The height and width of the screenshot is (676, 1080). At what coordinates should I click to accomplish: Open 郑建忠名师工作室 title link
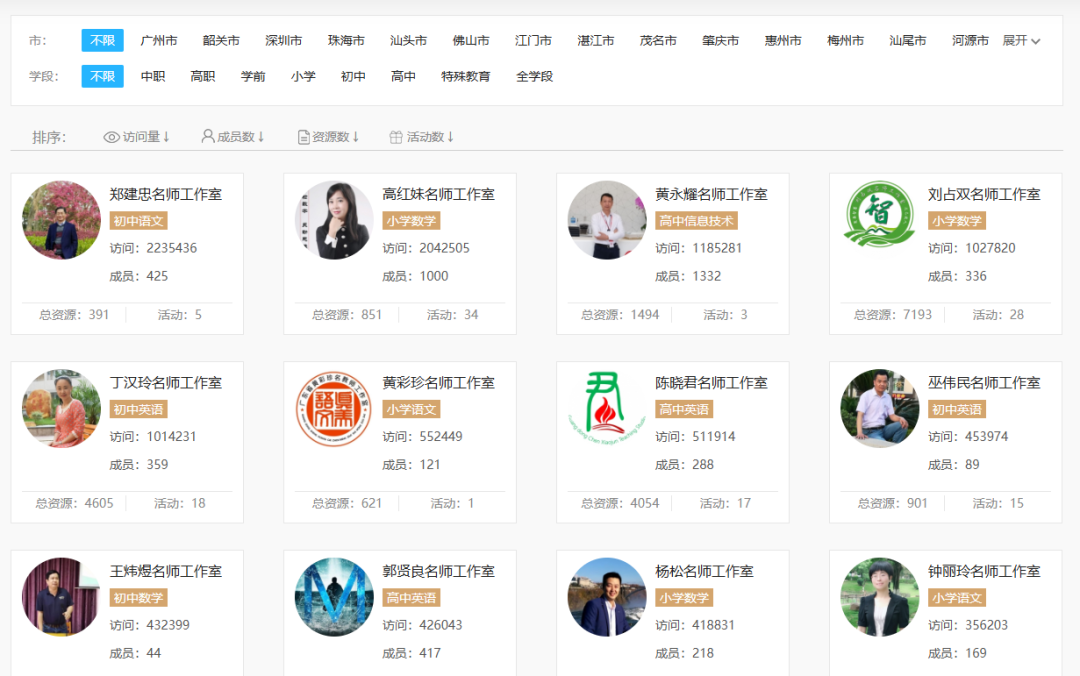click(x=166, y=194)
